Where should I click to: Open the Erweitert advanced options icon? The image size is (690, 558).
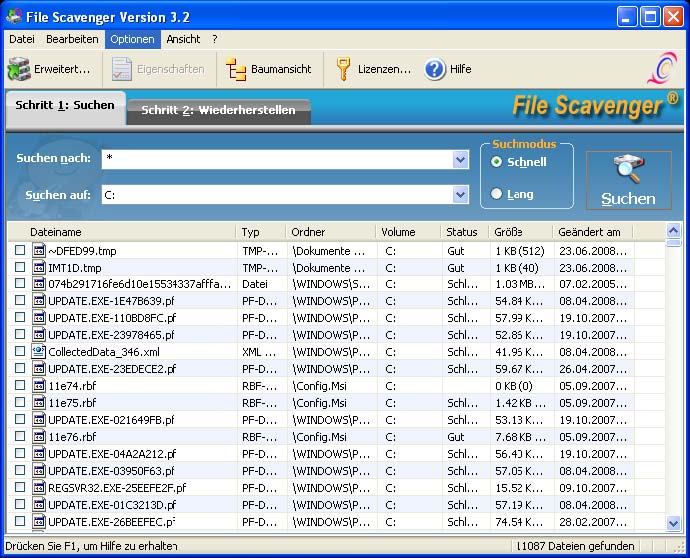click(x=18, y=69)
